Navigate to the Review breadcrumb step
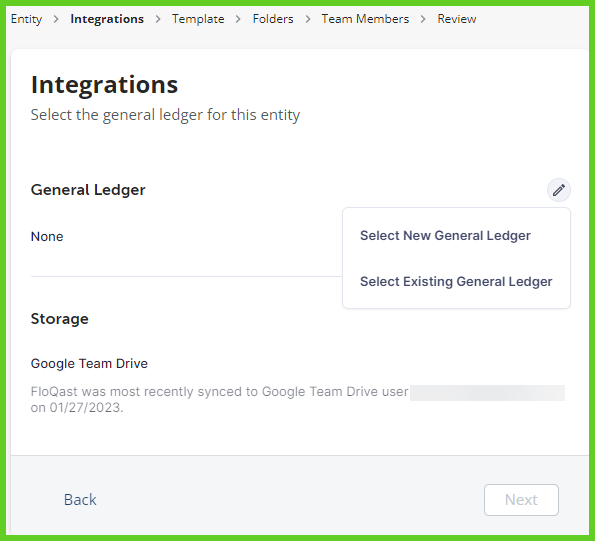 pos(457,19)
